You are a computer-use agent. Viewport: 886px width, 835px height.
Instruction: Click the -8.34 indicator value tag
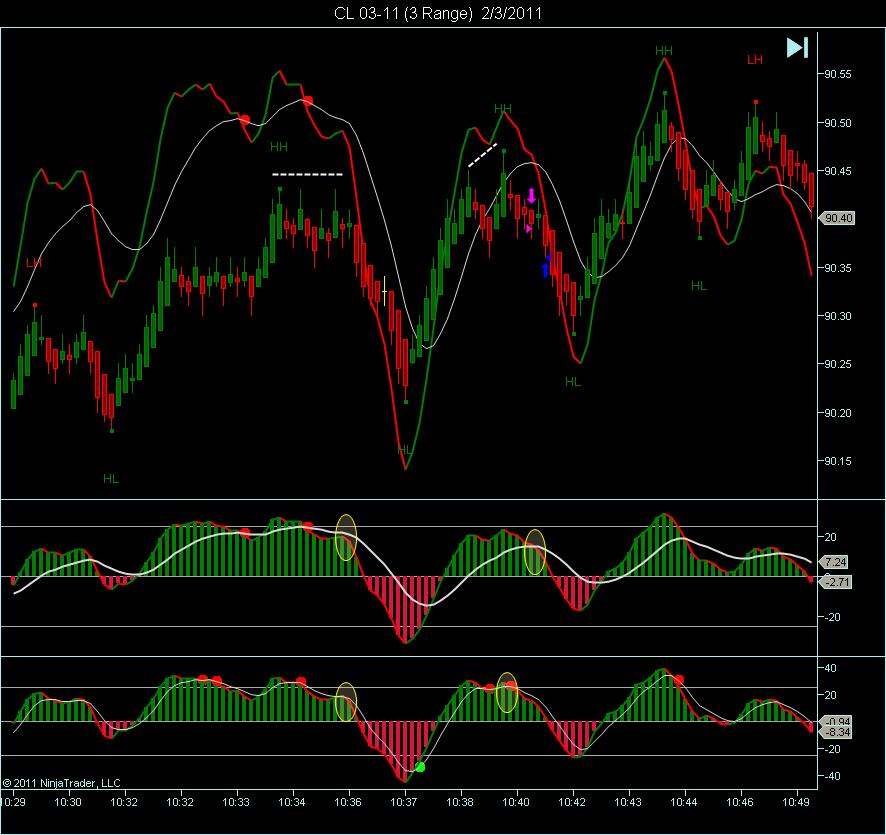(x=837, y=732)
